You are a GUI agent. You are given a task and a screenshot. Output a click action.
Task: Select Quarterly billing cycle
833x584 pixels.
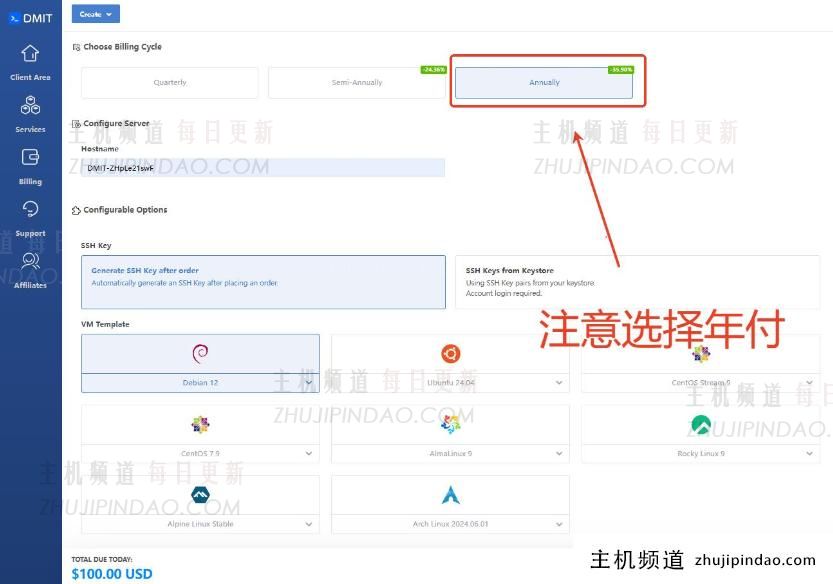point(170,82)
